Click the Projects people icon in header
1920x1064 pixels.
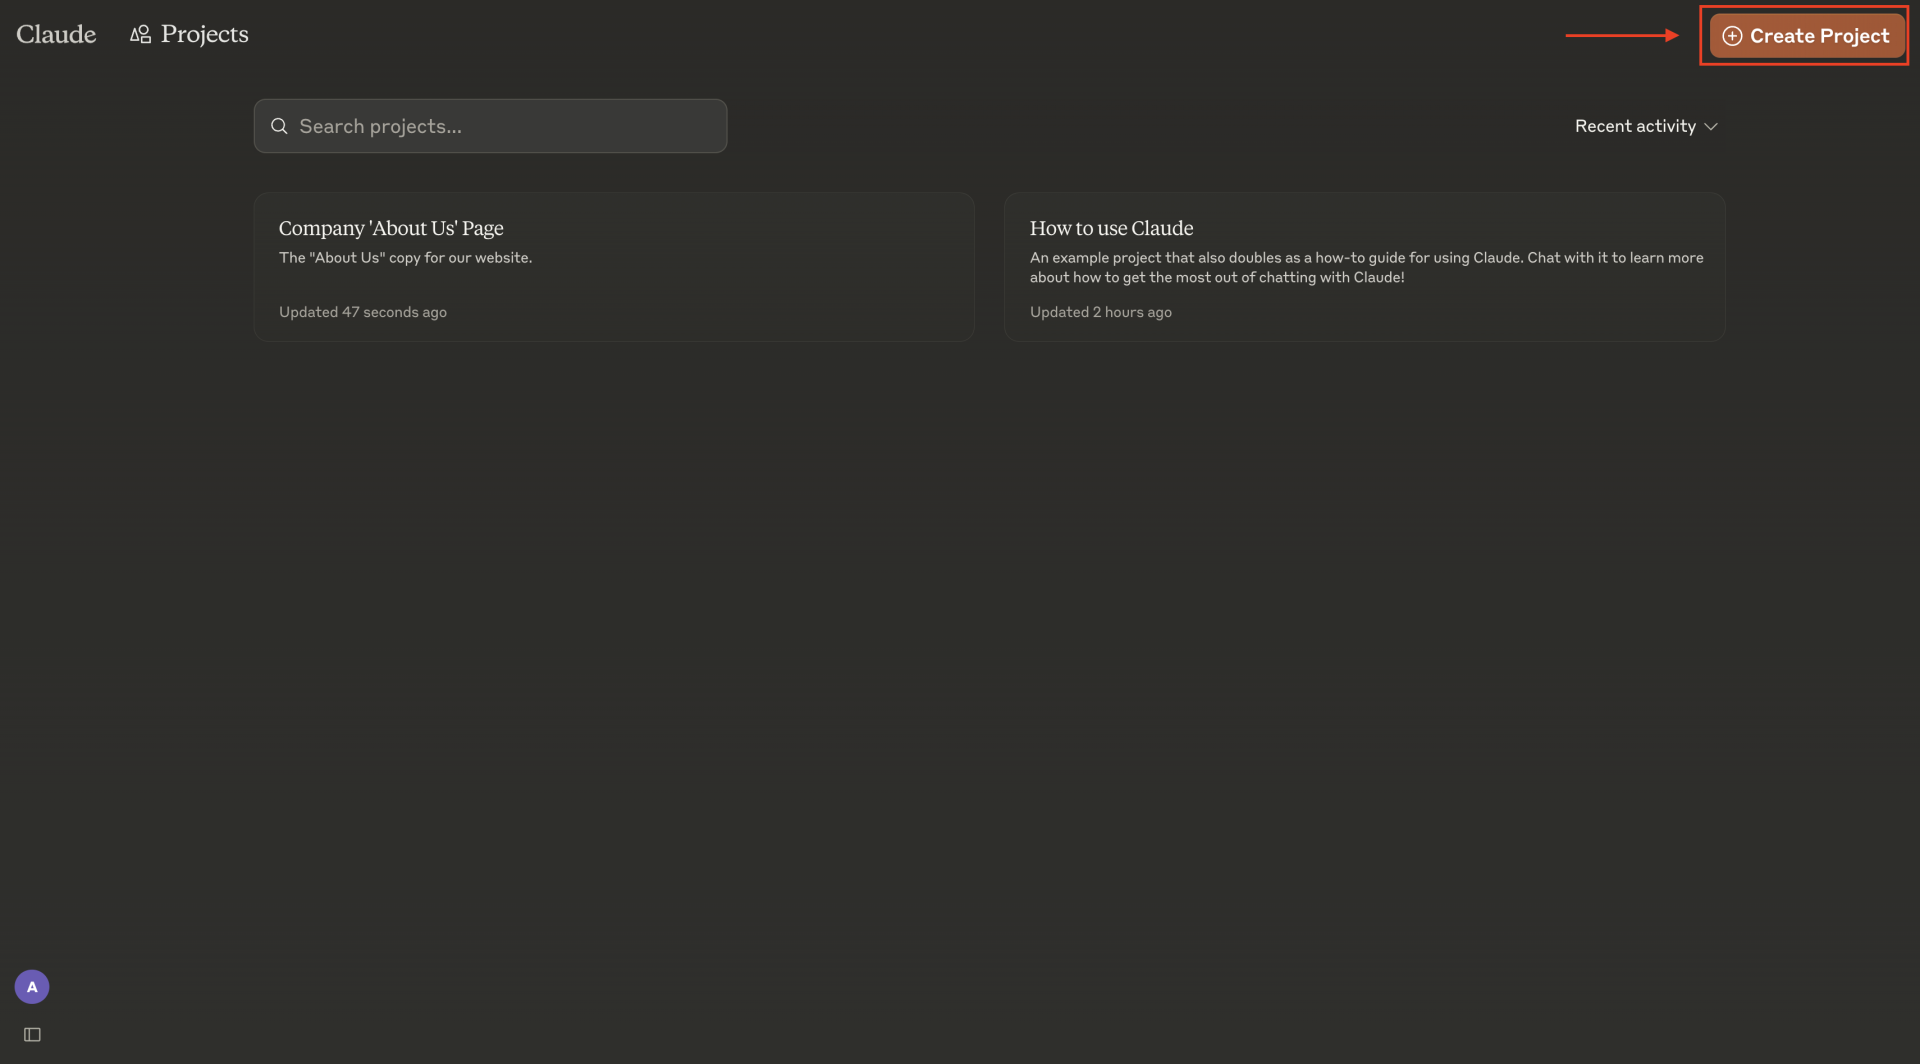pos(141,33)
